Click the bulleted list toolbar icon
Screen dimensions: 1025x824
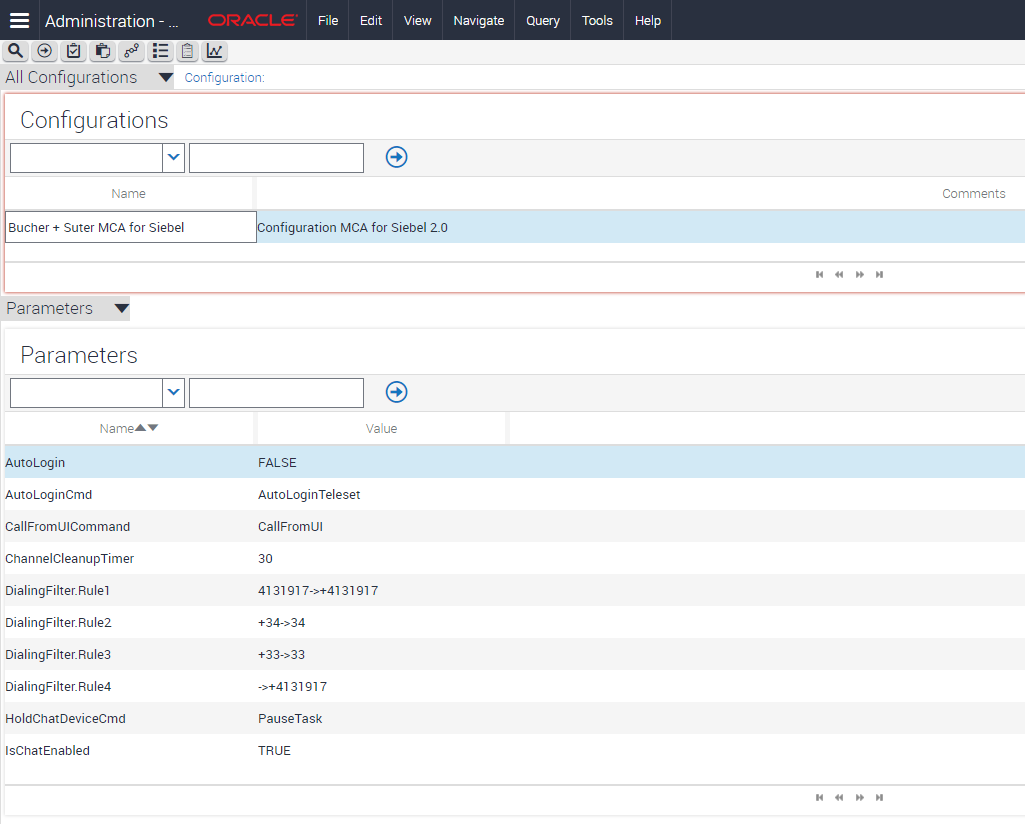click(x=160, y=51)
